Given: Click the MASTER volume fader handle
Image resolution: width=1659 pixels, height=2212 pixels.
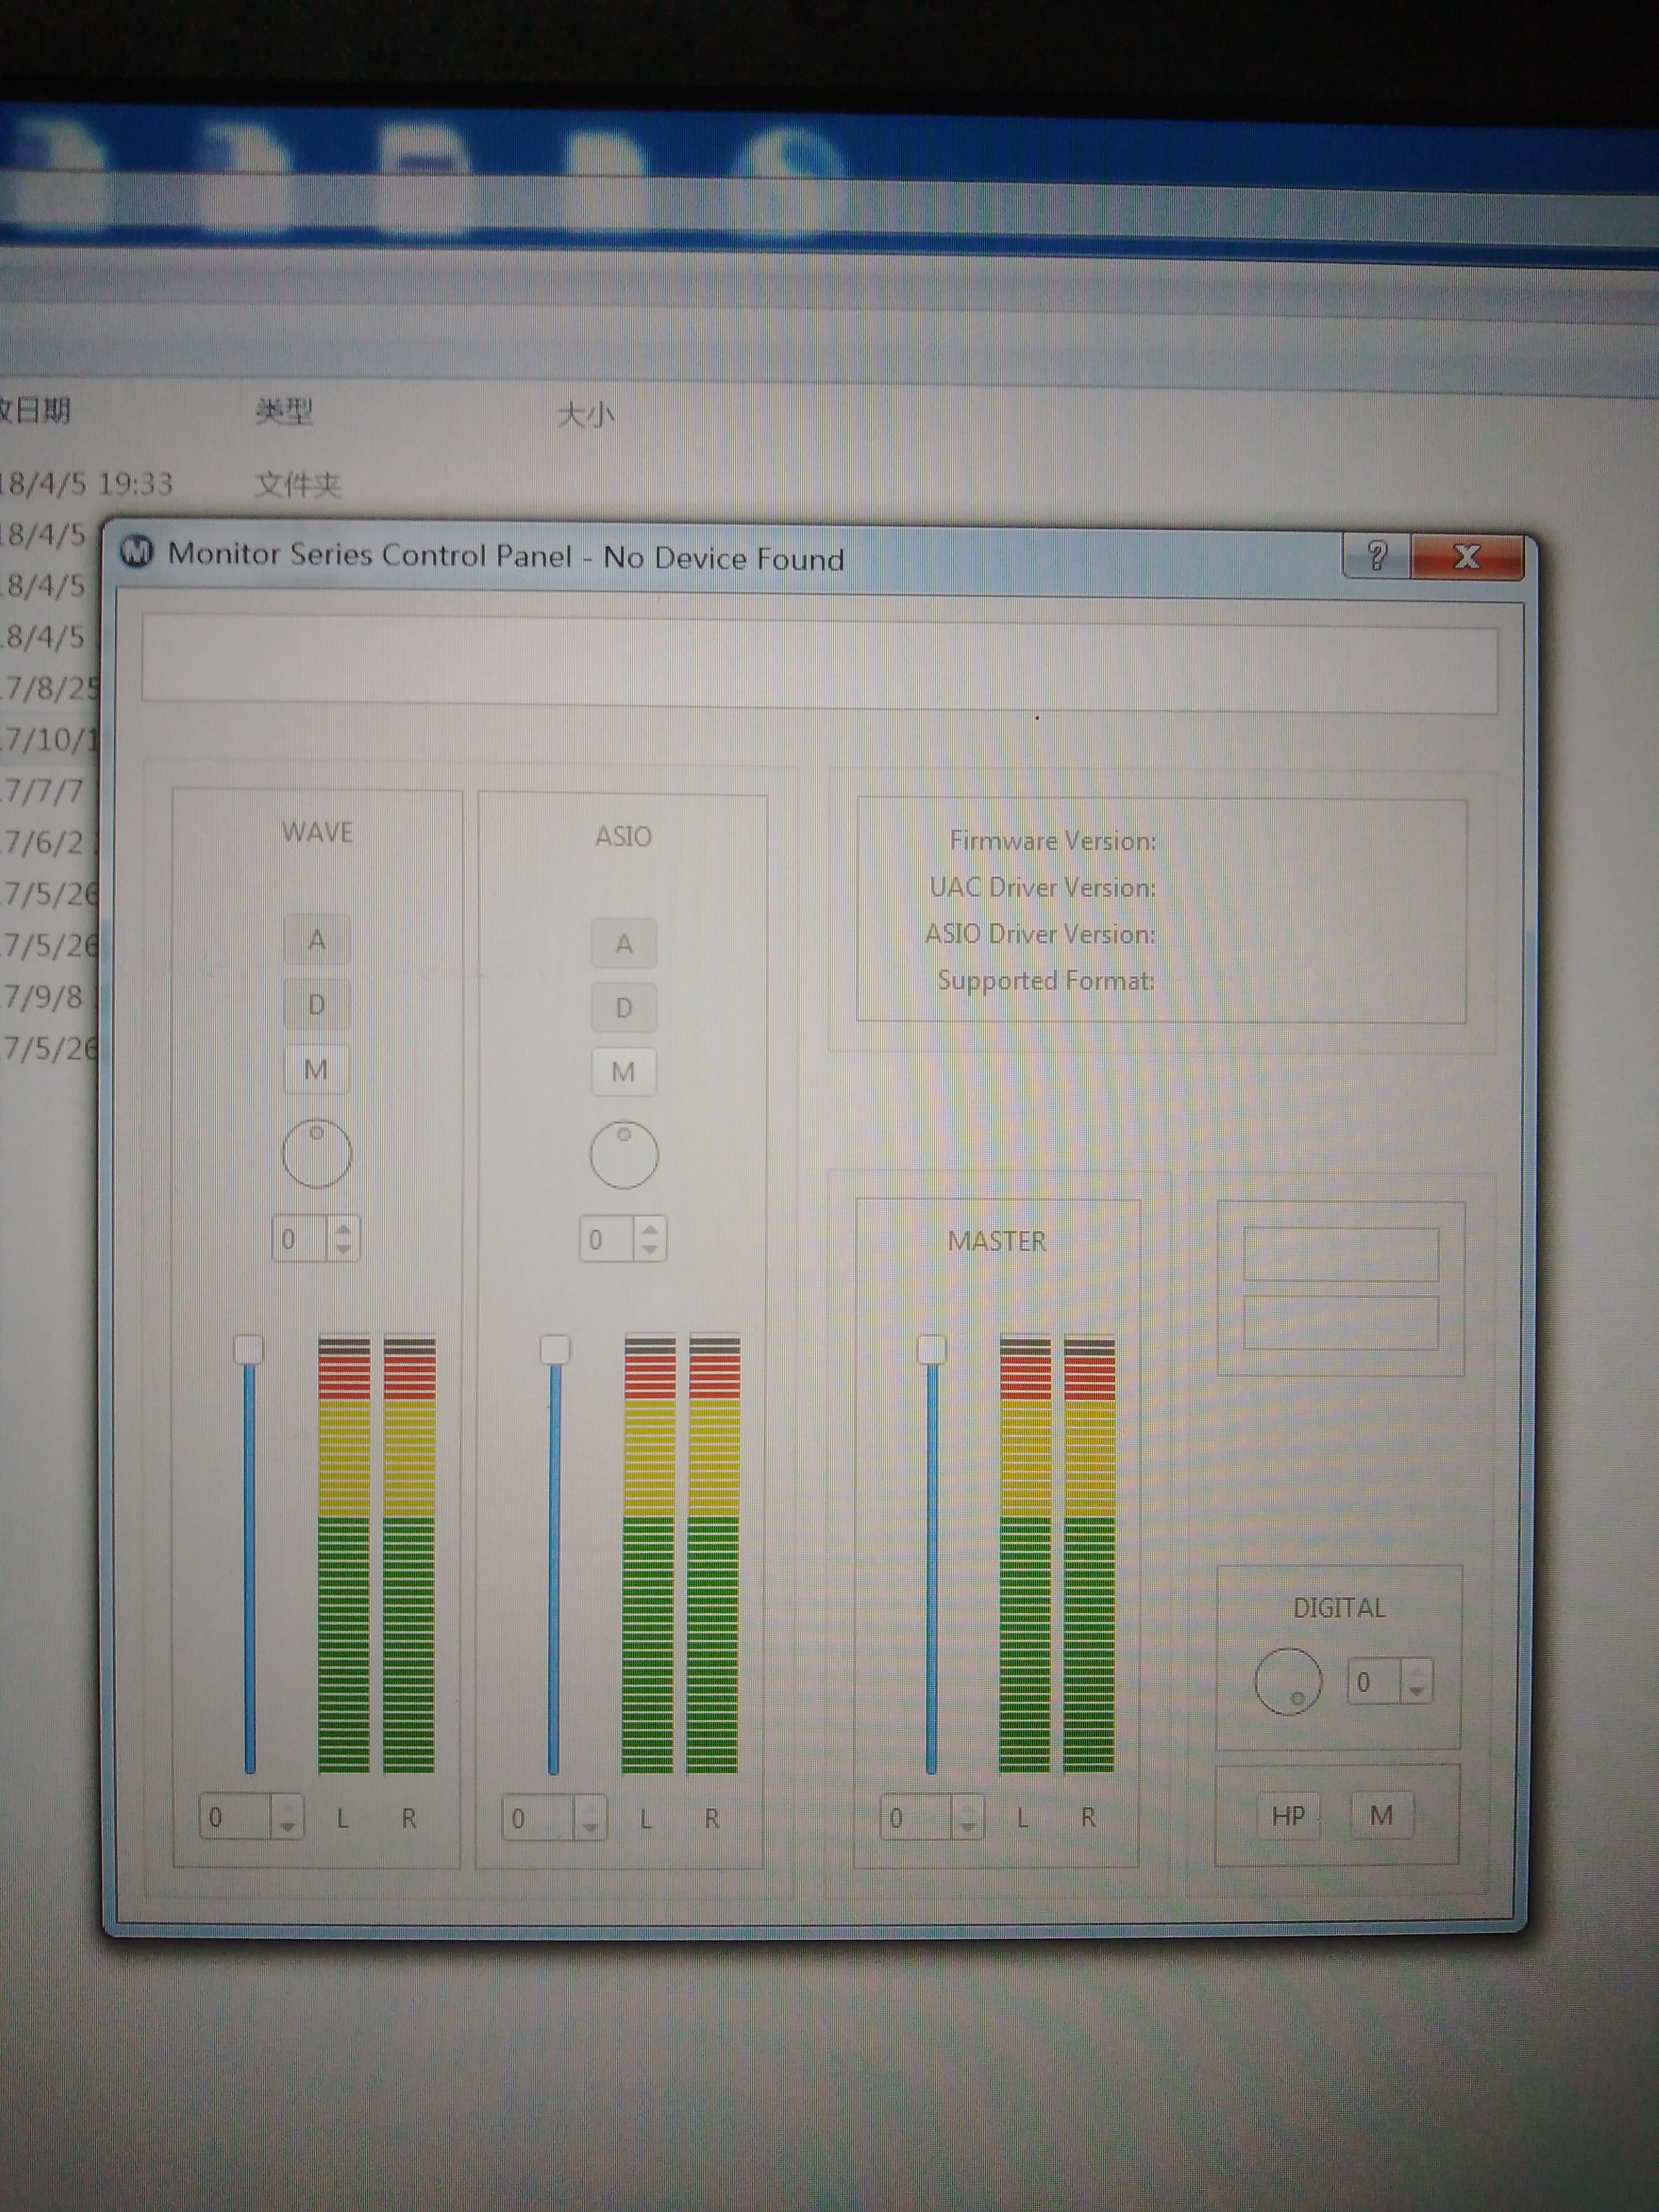Looking at the screenshot, I should click(x=932, y=1349).
